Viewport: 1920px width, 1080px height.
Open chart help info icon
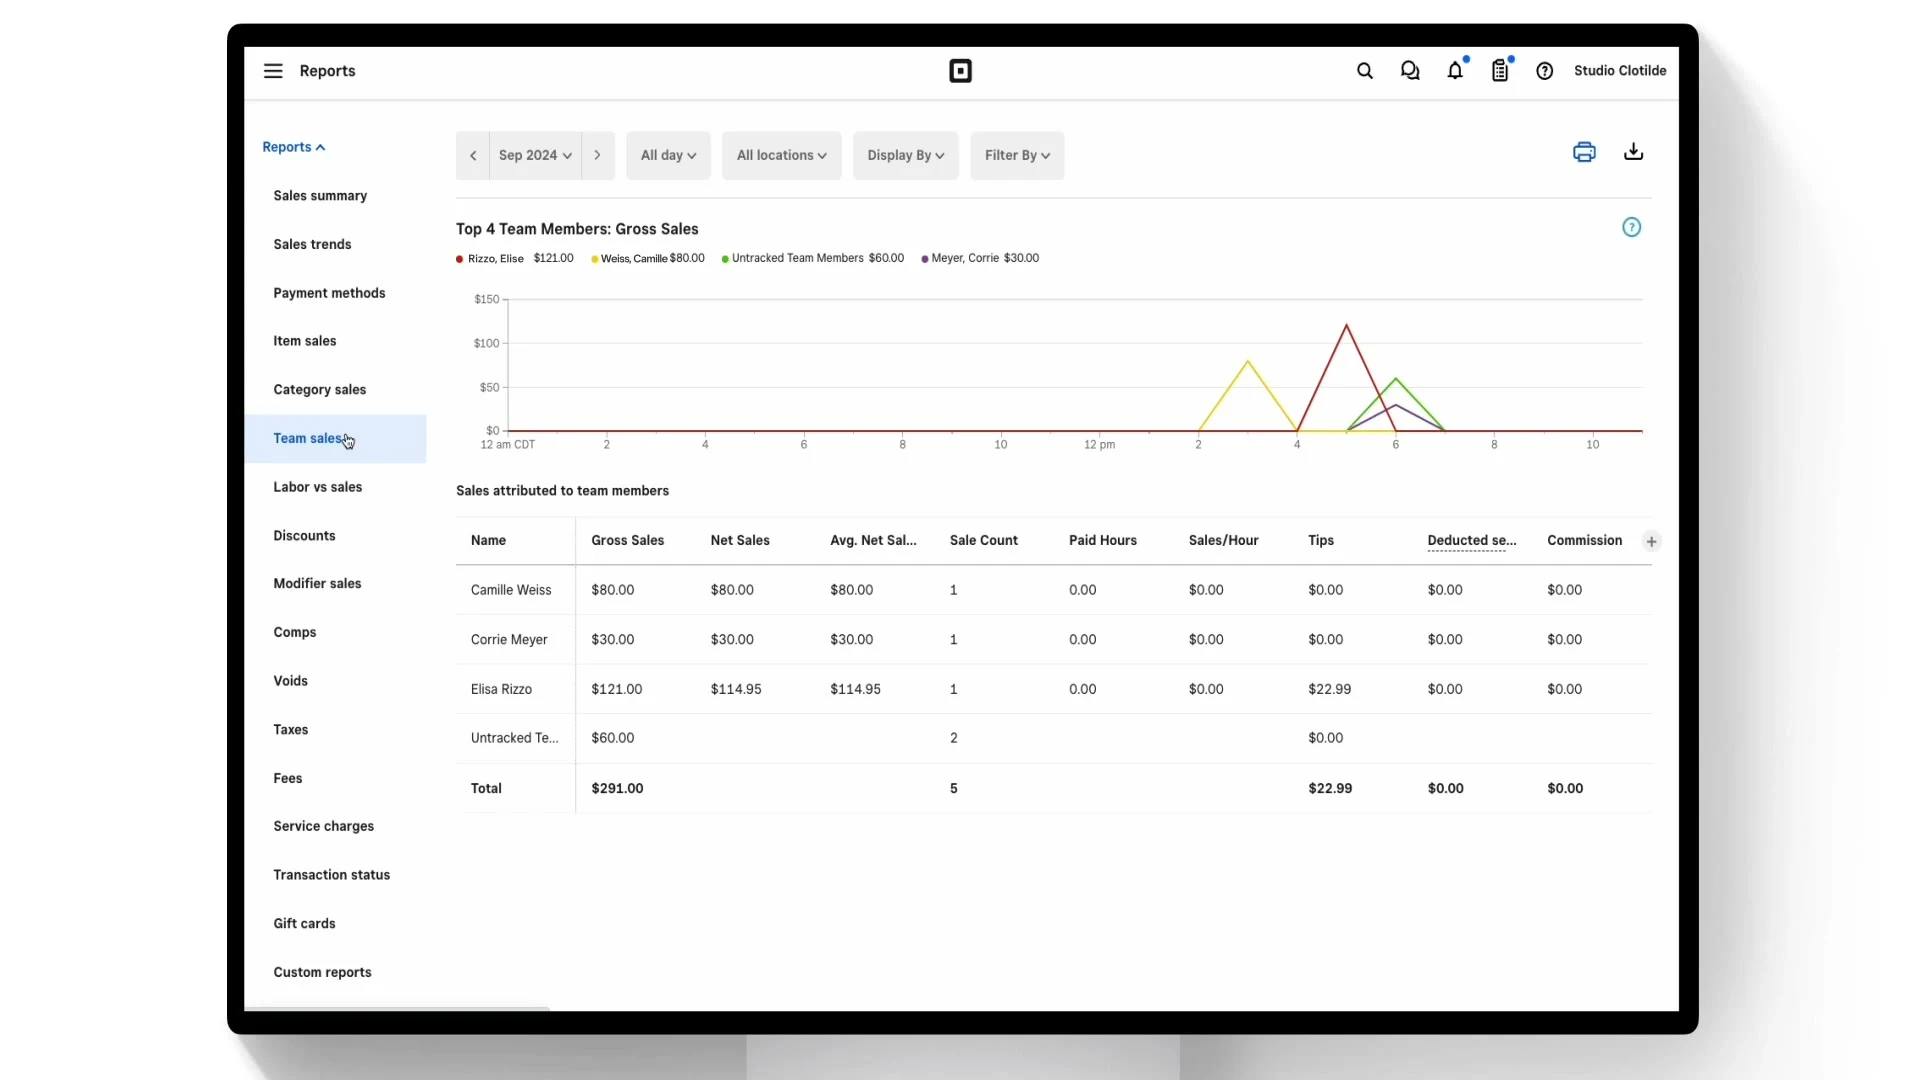(x=1631, y=228)
